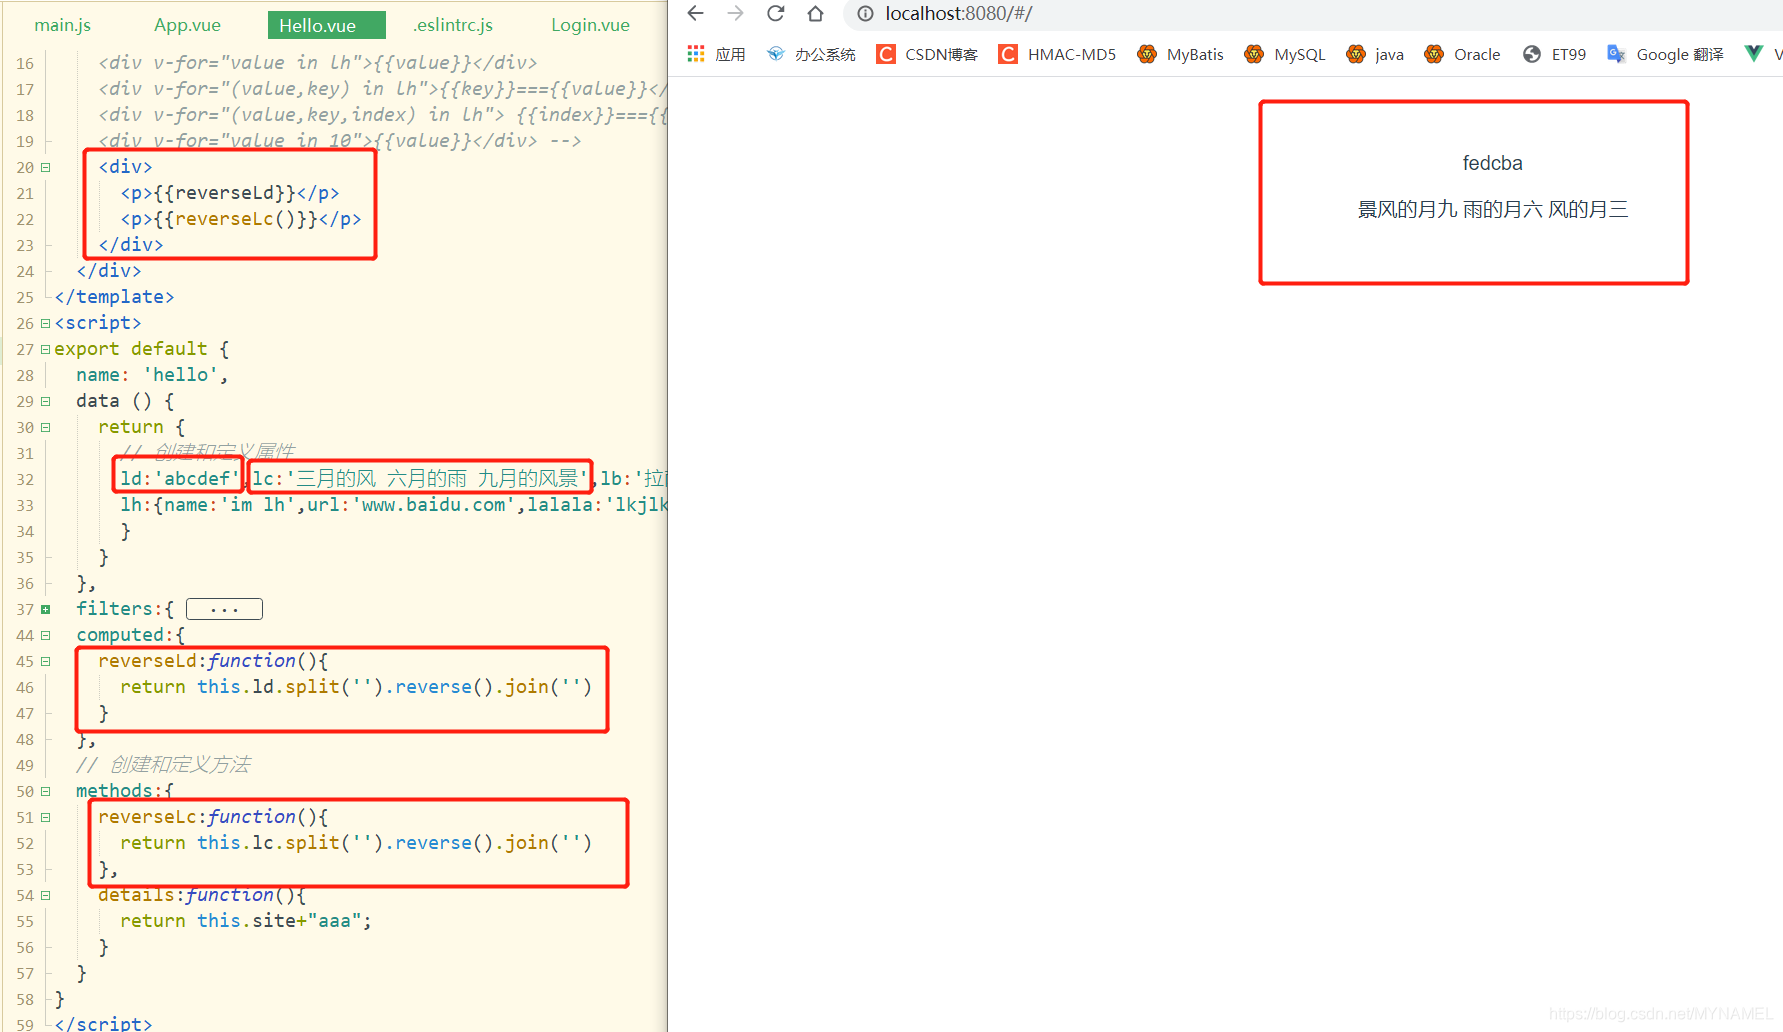Expand the folded filters block on line 37
1783x1032 pixels.
tap(45, 609)
